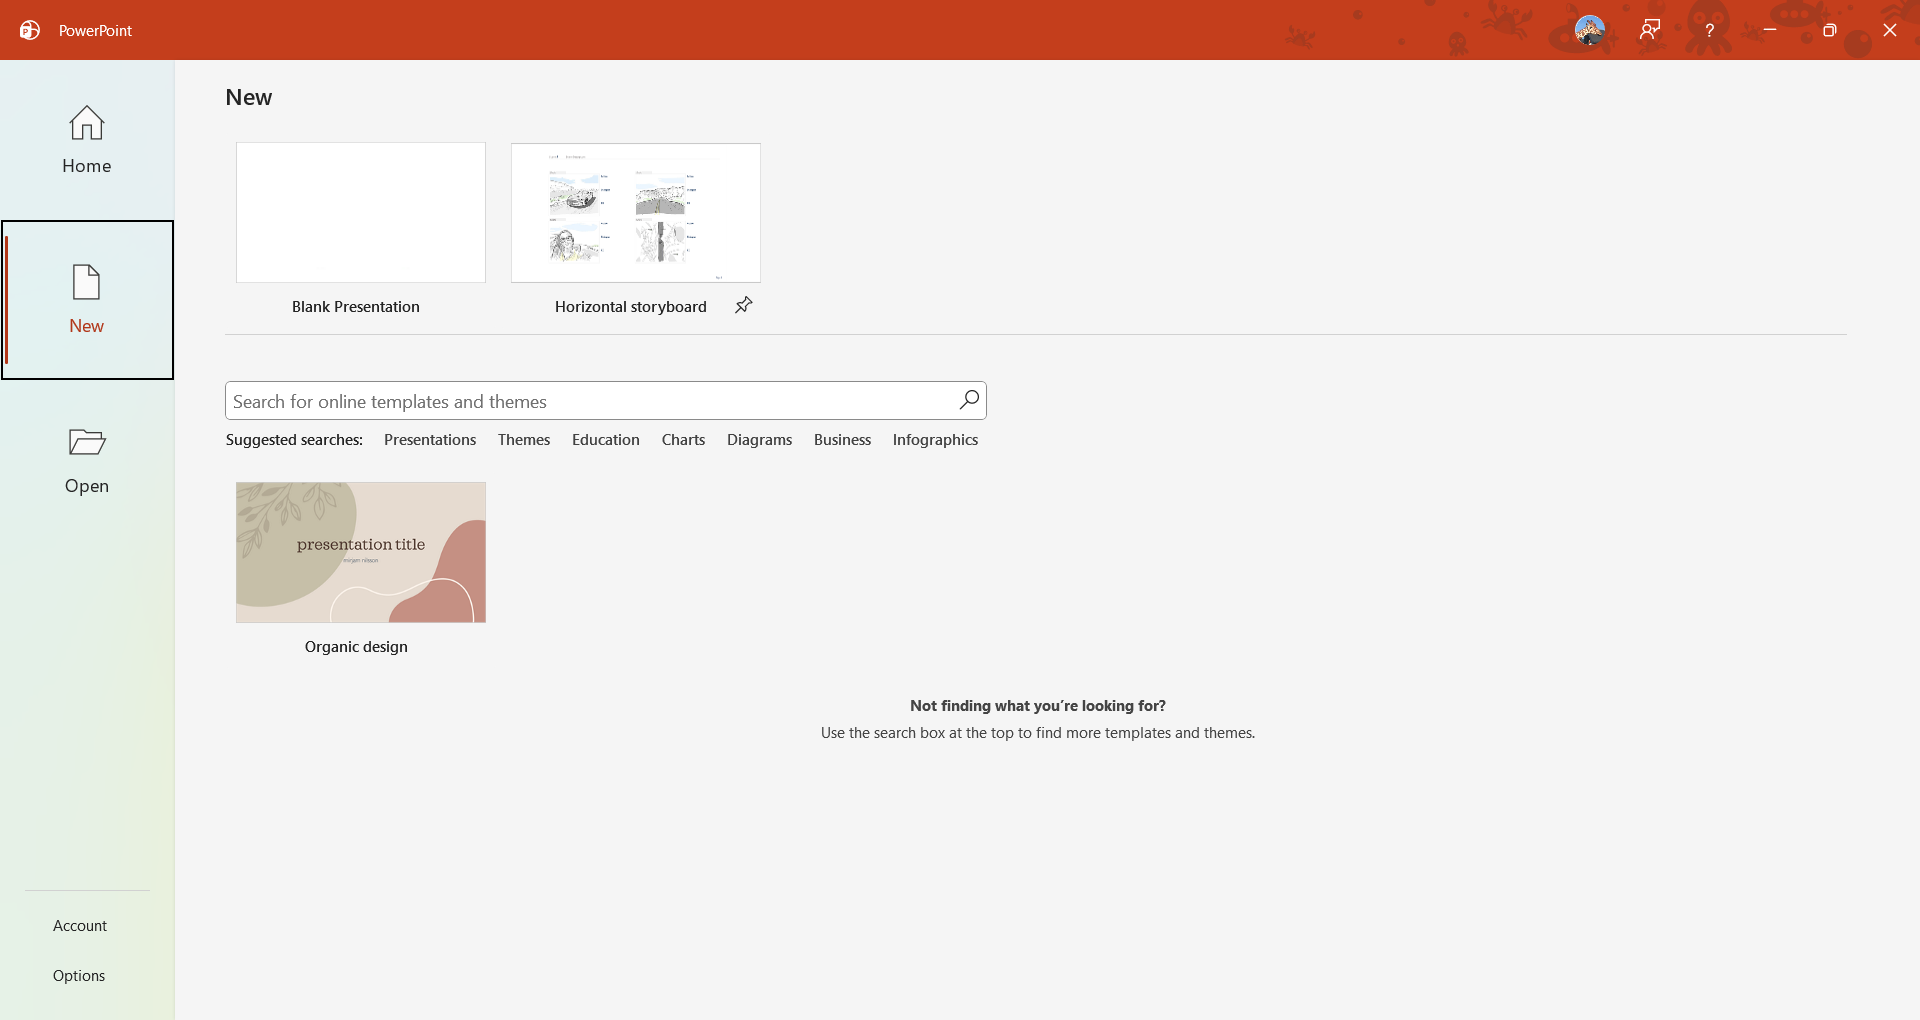The width and height of the screenshot is (1920, 1020).
Task: Open Help via the question mark icon
Action: (1709, 30)
